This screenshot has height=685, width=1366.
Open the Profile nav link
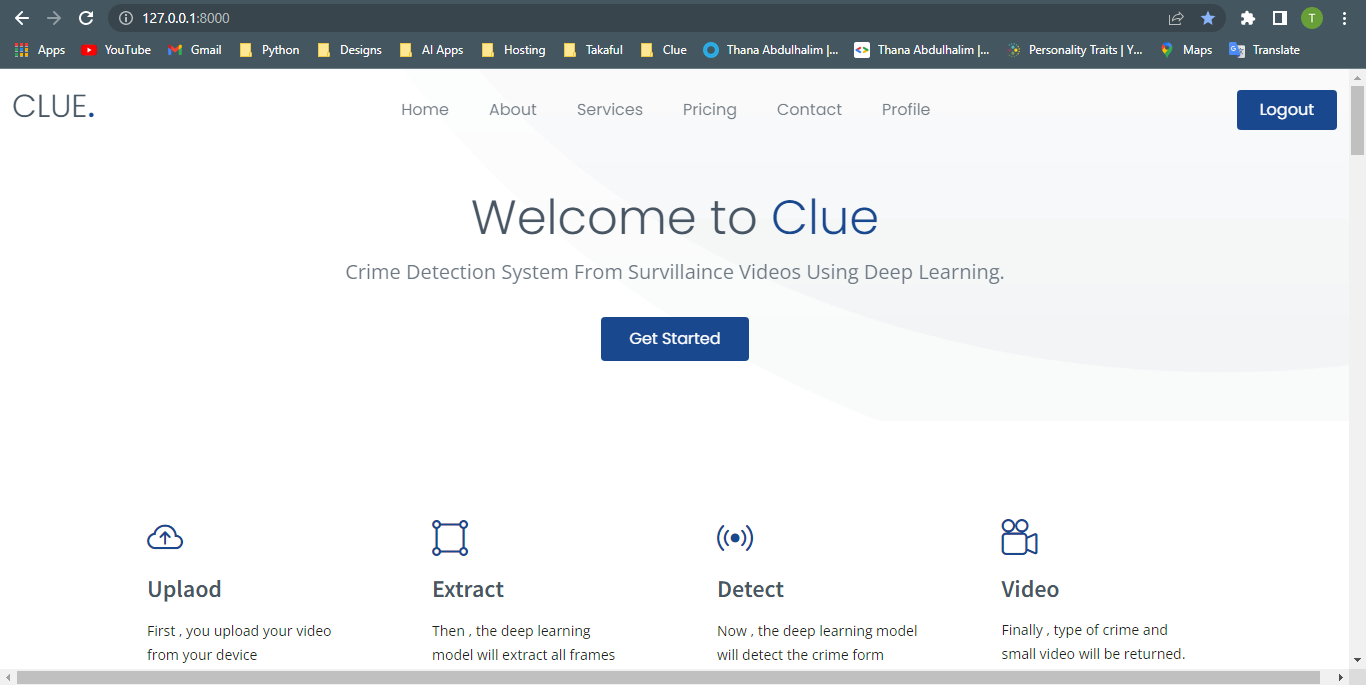(x=906, y=110)
